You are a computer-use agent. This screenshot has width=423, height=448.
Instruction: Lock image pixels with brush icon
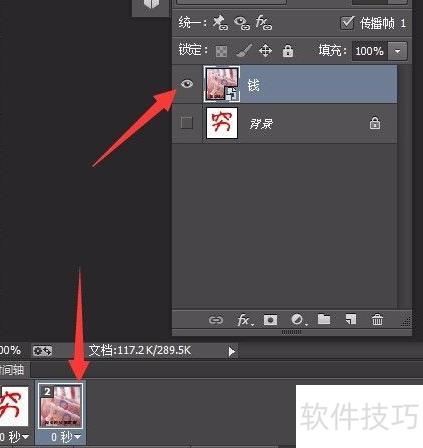[243, 51]
